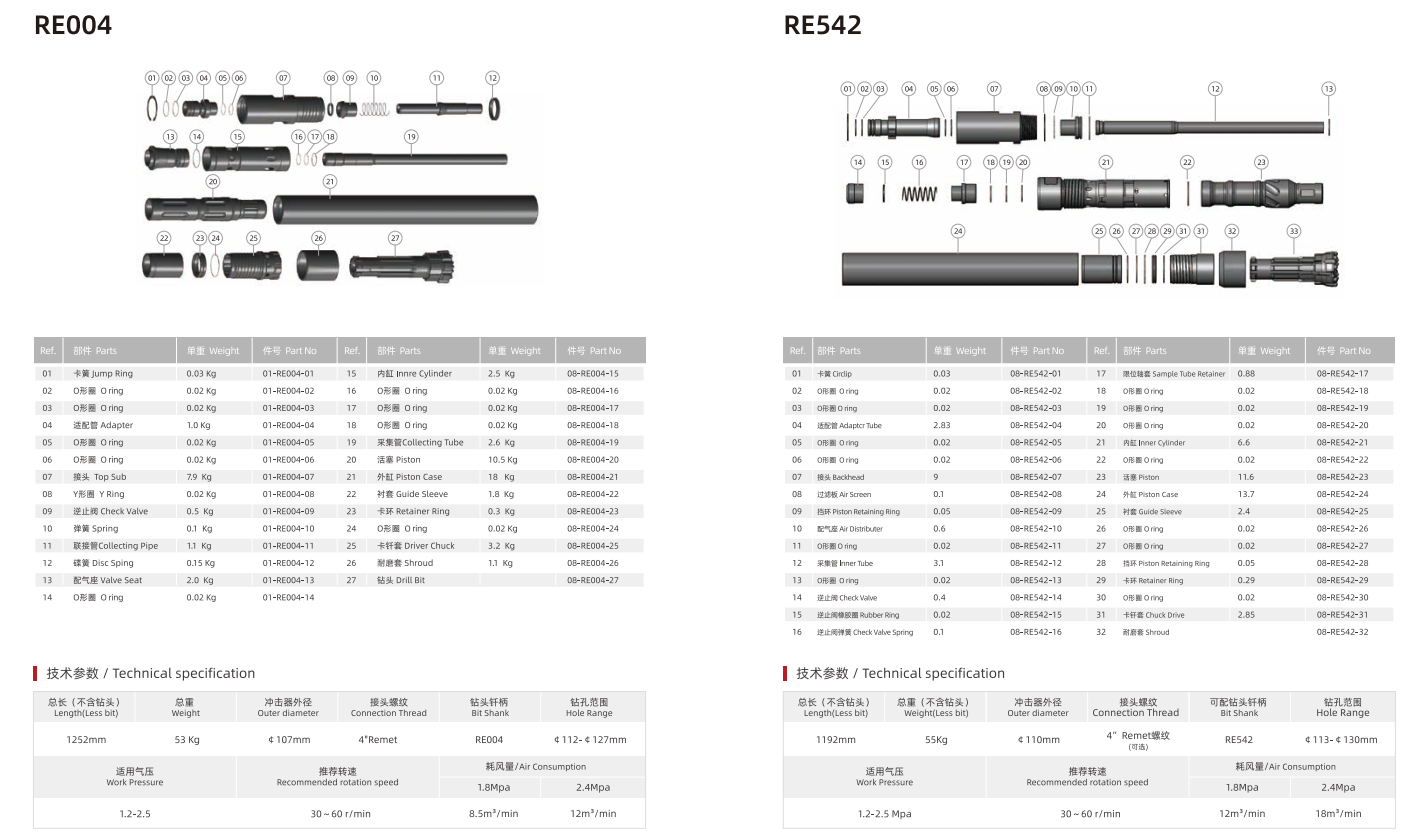This screenshot has height=840, width=1425.
Task: Click callout number 23 in the RE542 diagram
Action: (x=1261, y=162)
